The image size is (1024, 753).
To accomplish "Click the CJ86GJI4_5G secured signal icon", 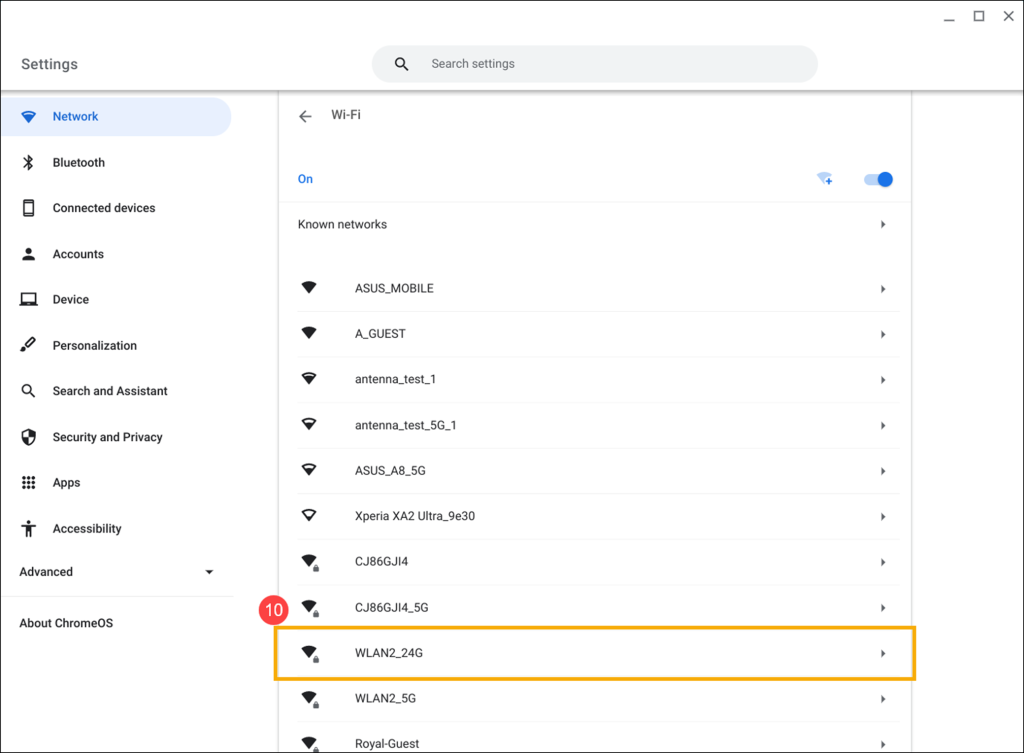I will [x=310, y=608].
